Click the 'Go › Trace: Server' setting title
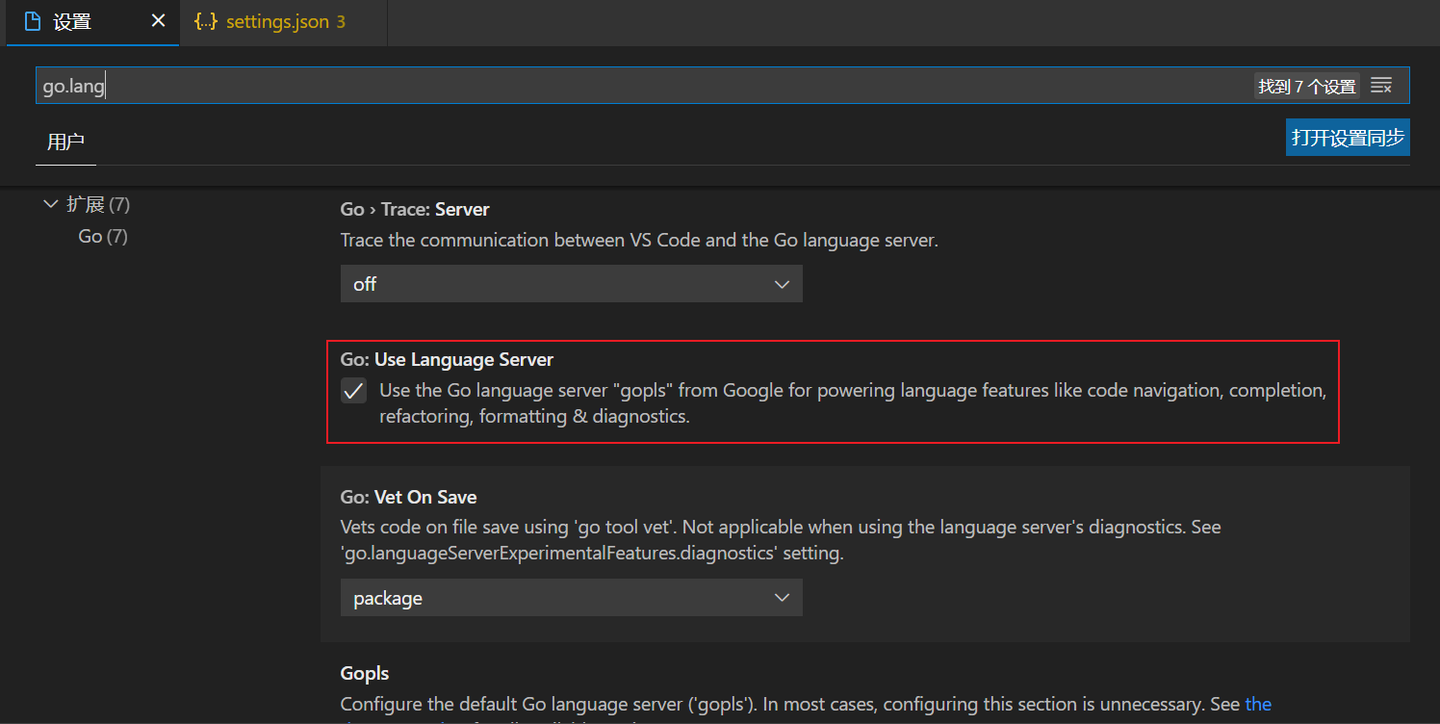Screen dimensions: 1440x724 click(x=414, y=209)
